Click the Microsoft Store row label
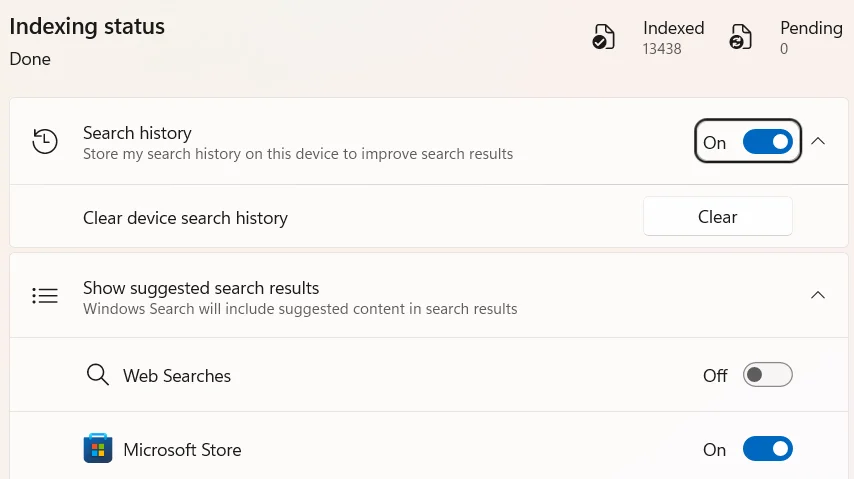This screenshot has width=854, height=479. tap(182, 450)
